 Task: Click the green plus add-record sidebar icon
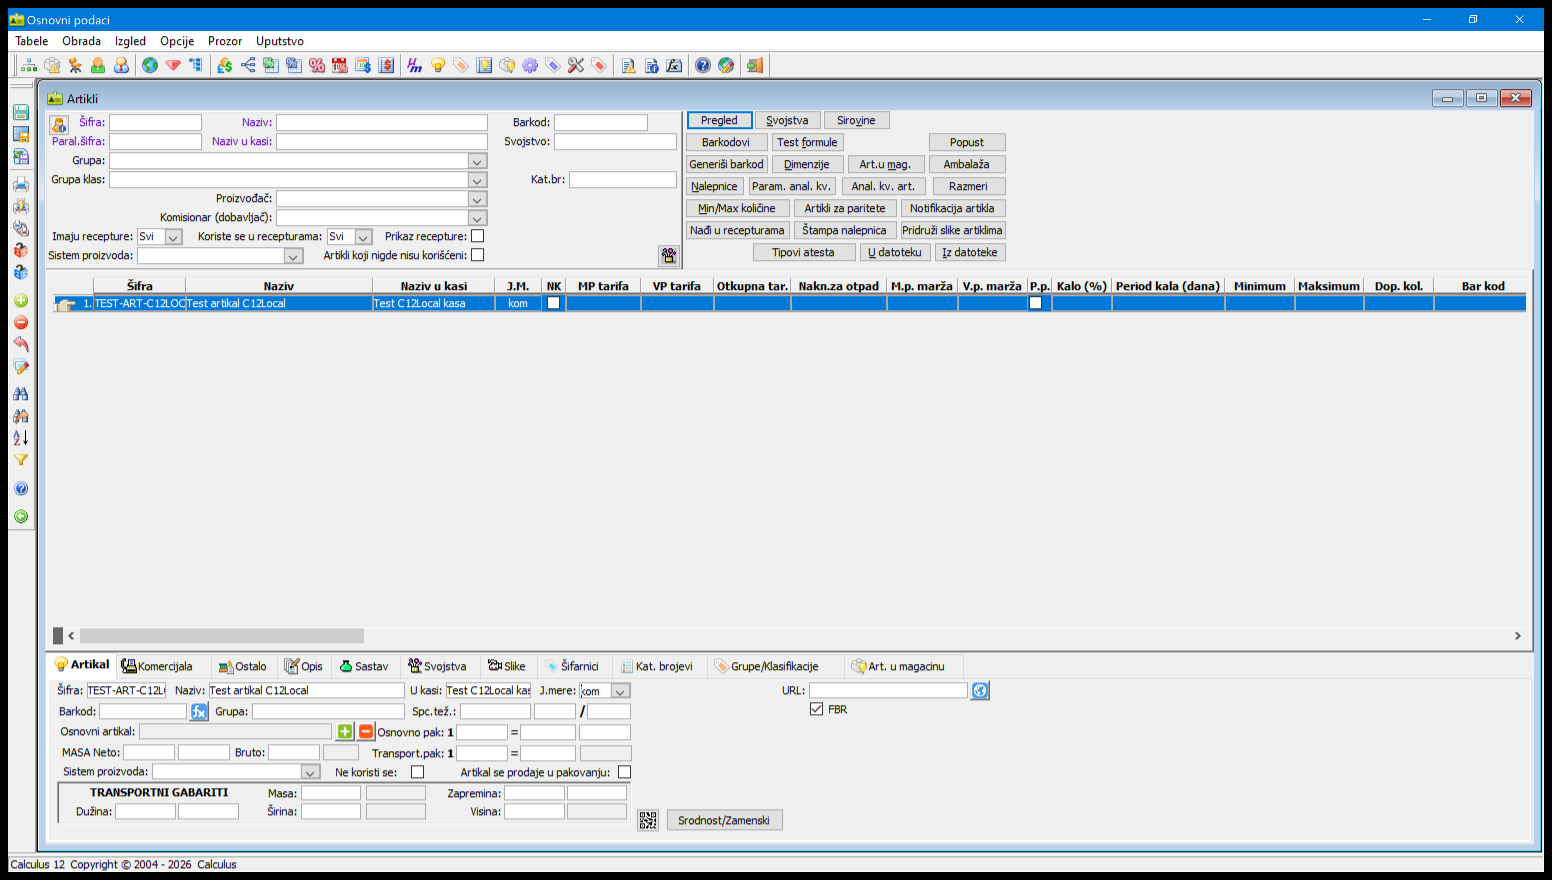click(21, 301)
